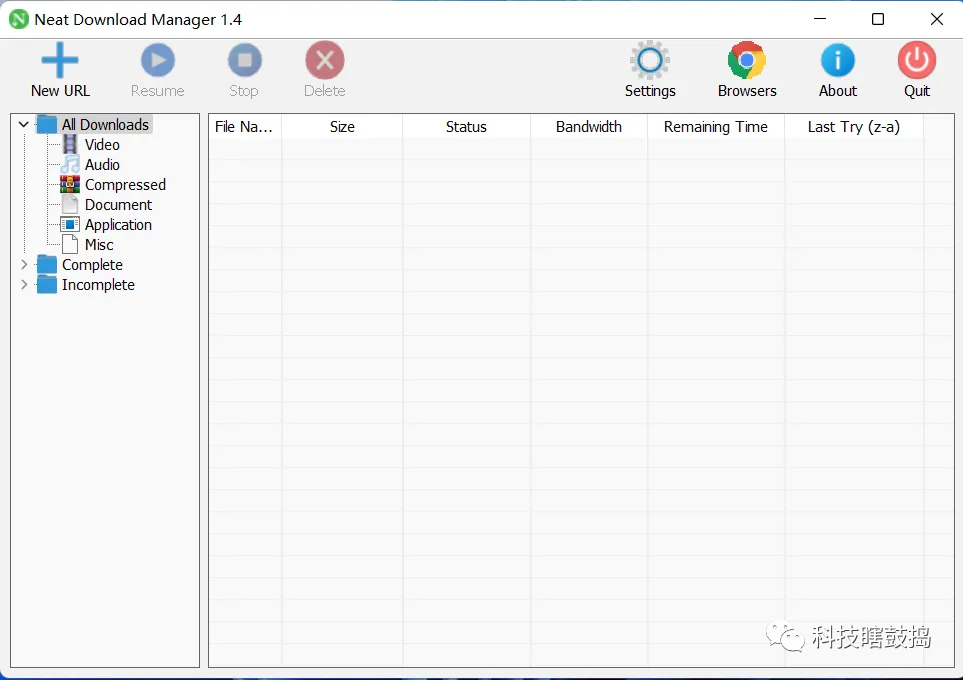Click the Delete red X icon

[x=325, y=60]
